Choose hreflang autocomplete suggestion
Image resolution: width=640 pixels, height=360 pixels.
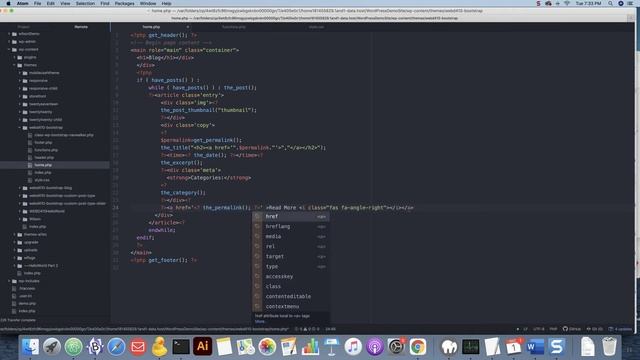click(x=290, y=227)
